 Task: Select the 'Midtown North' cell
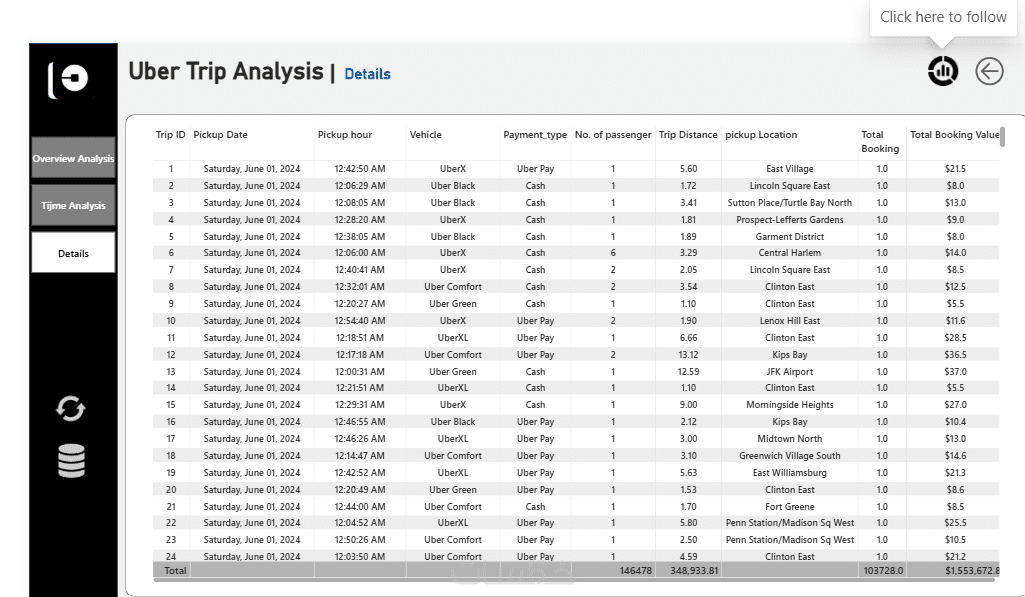pos(790,439)
